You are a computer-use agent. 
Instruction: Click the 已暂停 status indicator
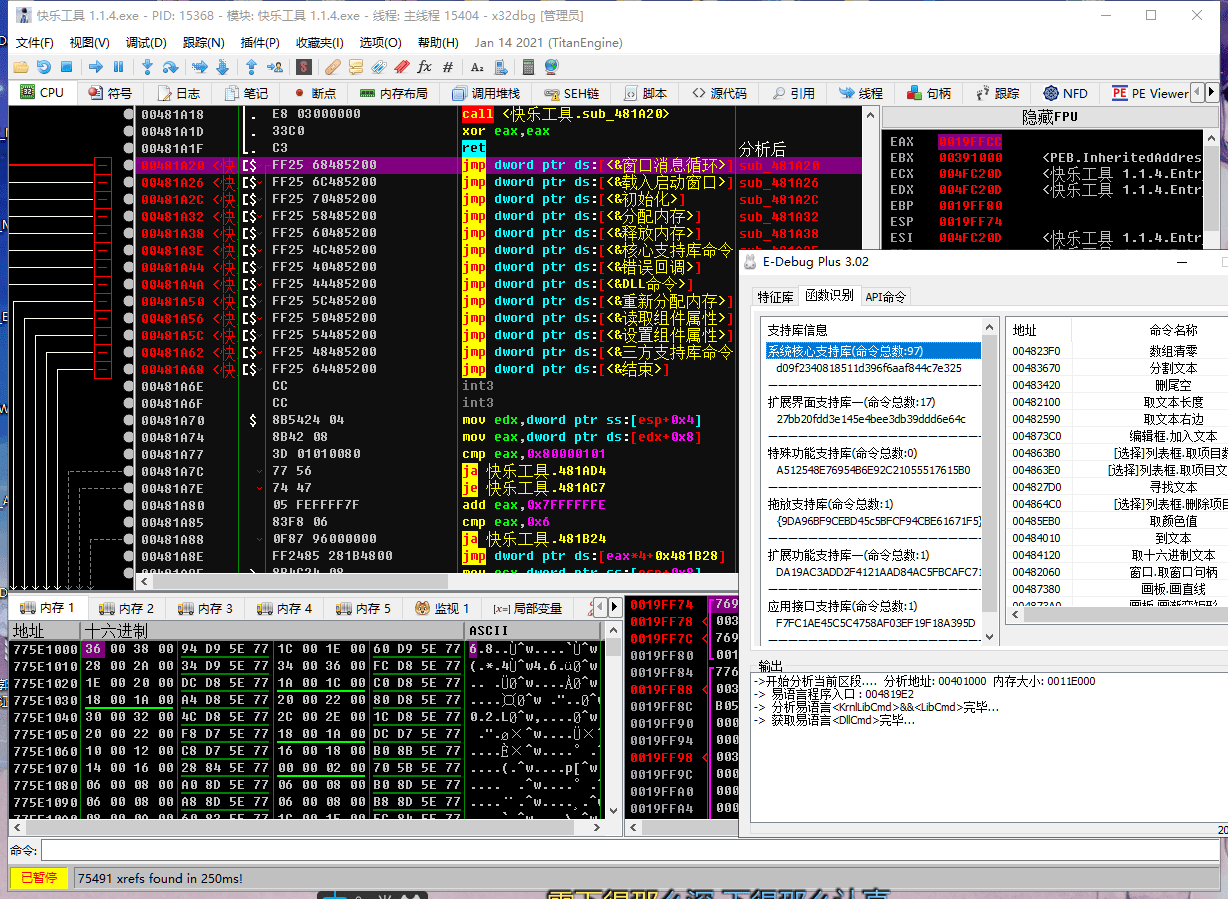point(39,878)
